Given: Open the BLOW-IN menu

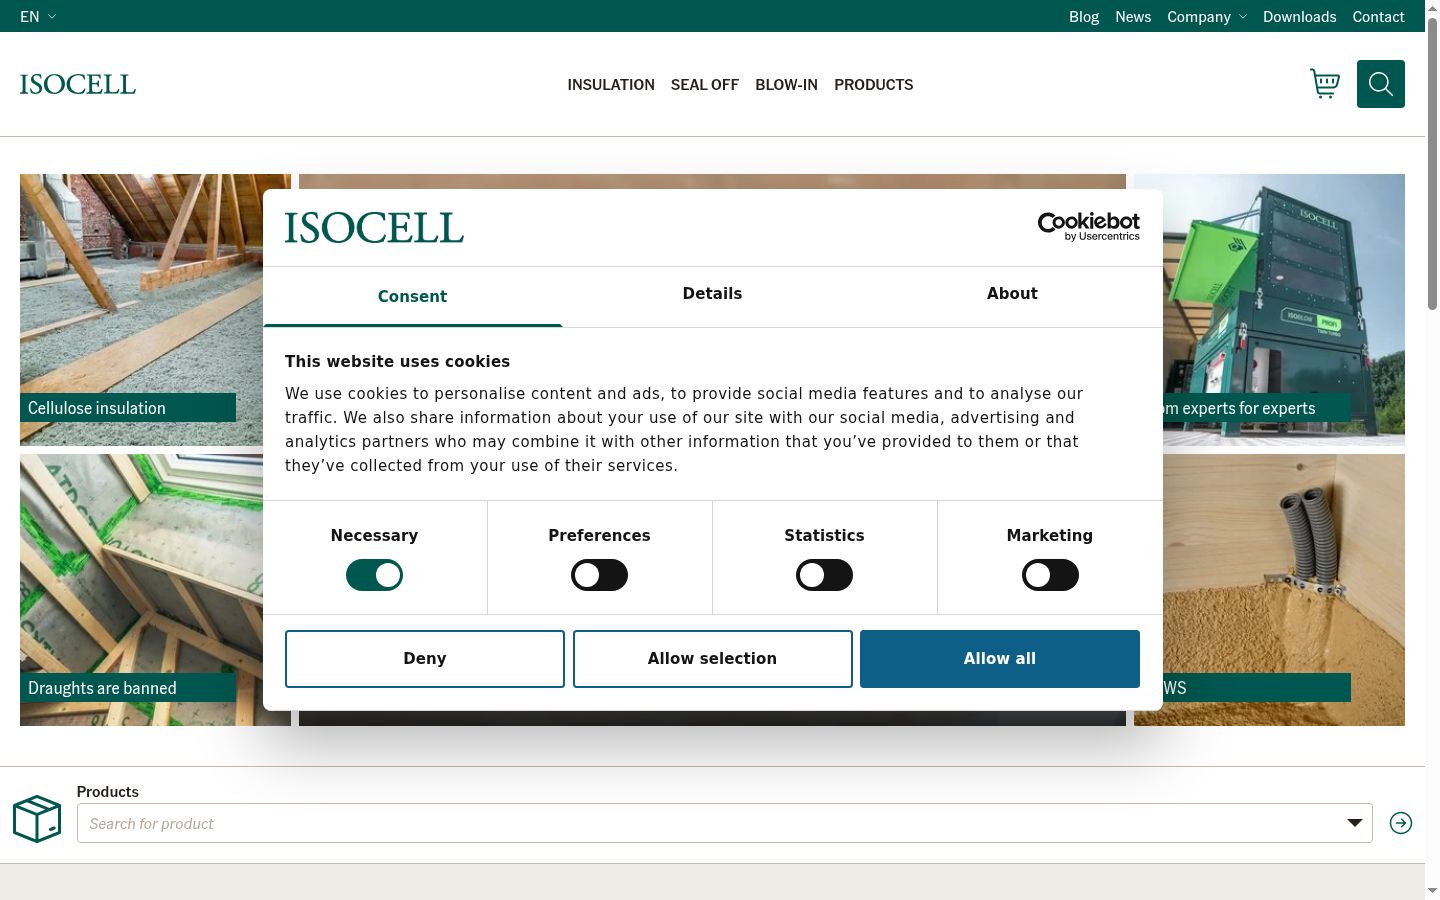Looking at the screenshot, I should click(x=786, y=84).
